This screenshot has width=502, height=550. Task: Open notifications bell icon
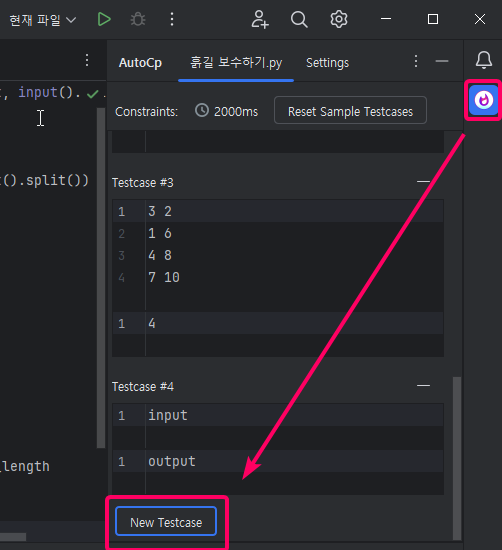[x=484, y=60]
